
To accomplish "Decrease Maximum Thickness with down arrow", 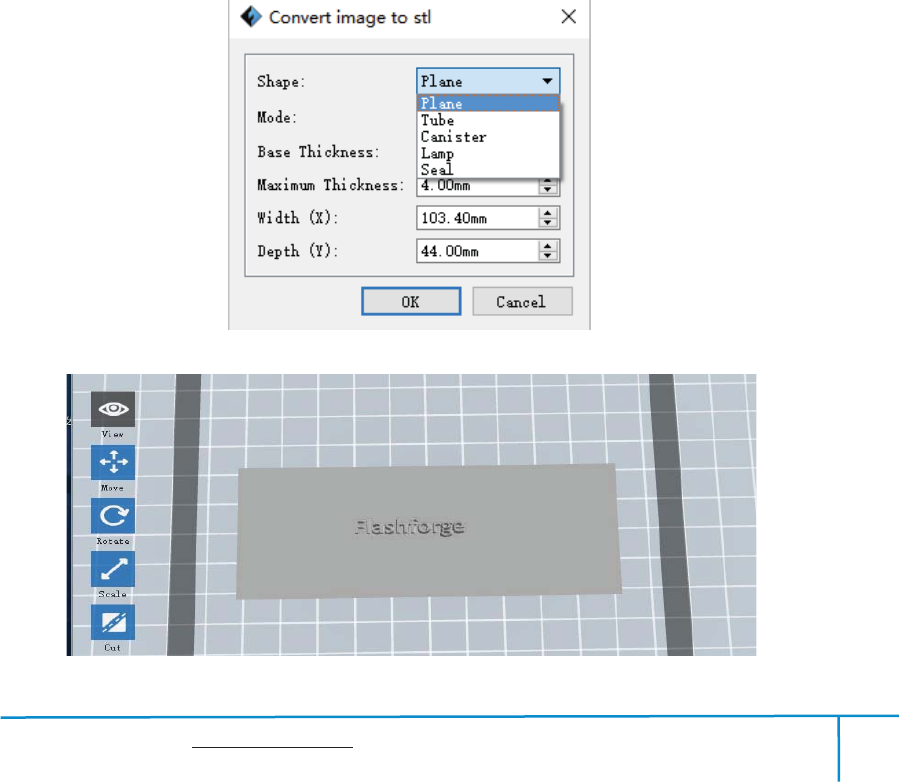I will coord(548,190).
